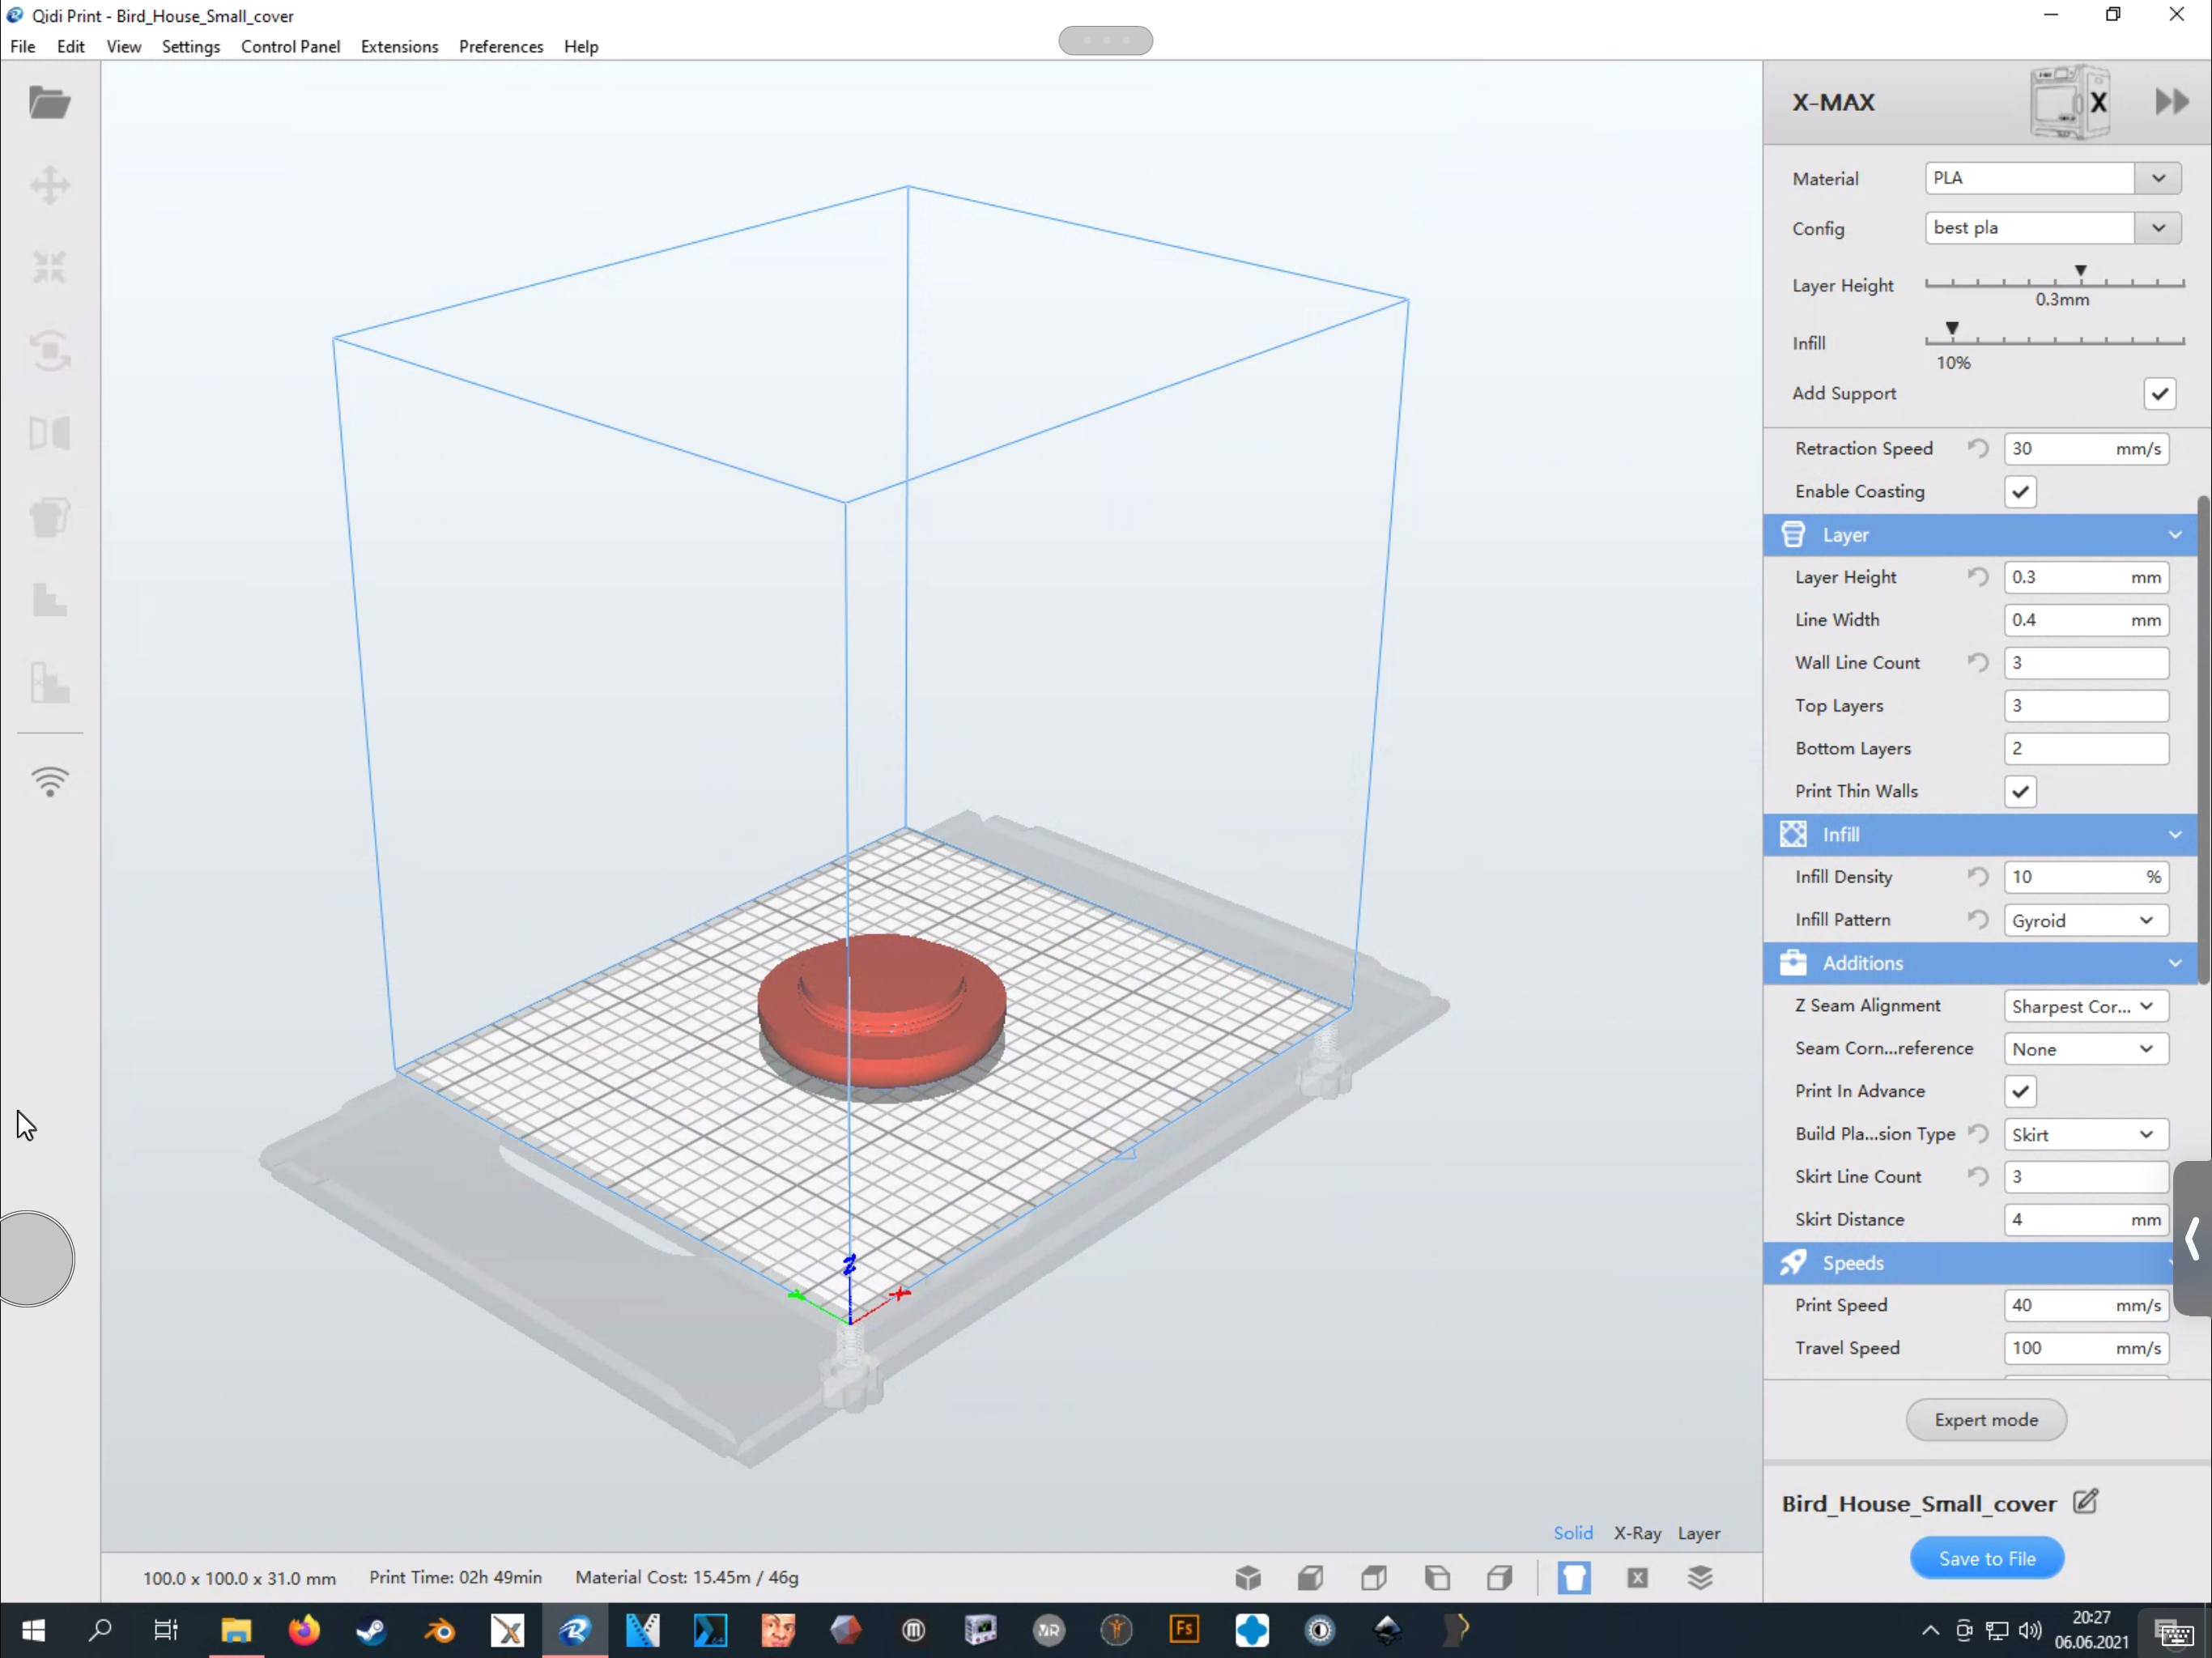Select the support blocker tool icon
Viewport: 2212px width, 1658px height.
click(49, 600)
